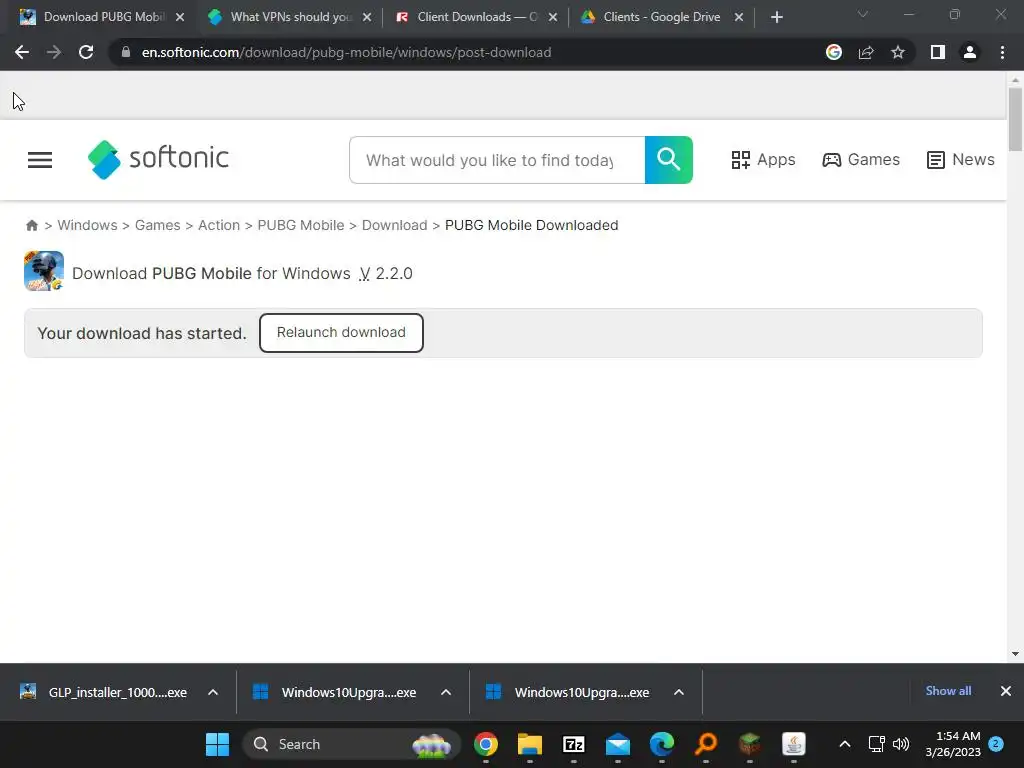
Task: Open the Chrome profile menu
Action: coord(970,52)
